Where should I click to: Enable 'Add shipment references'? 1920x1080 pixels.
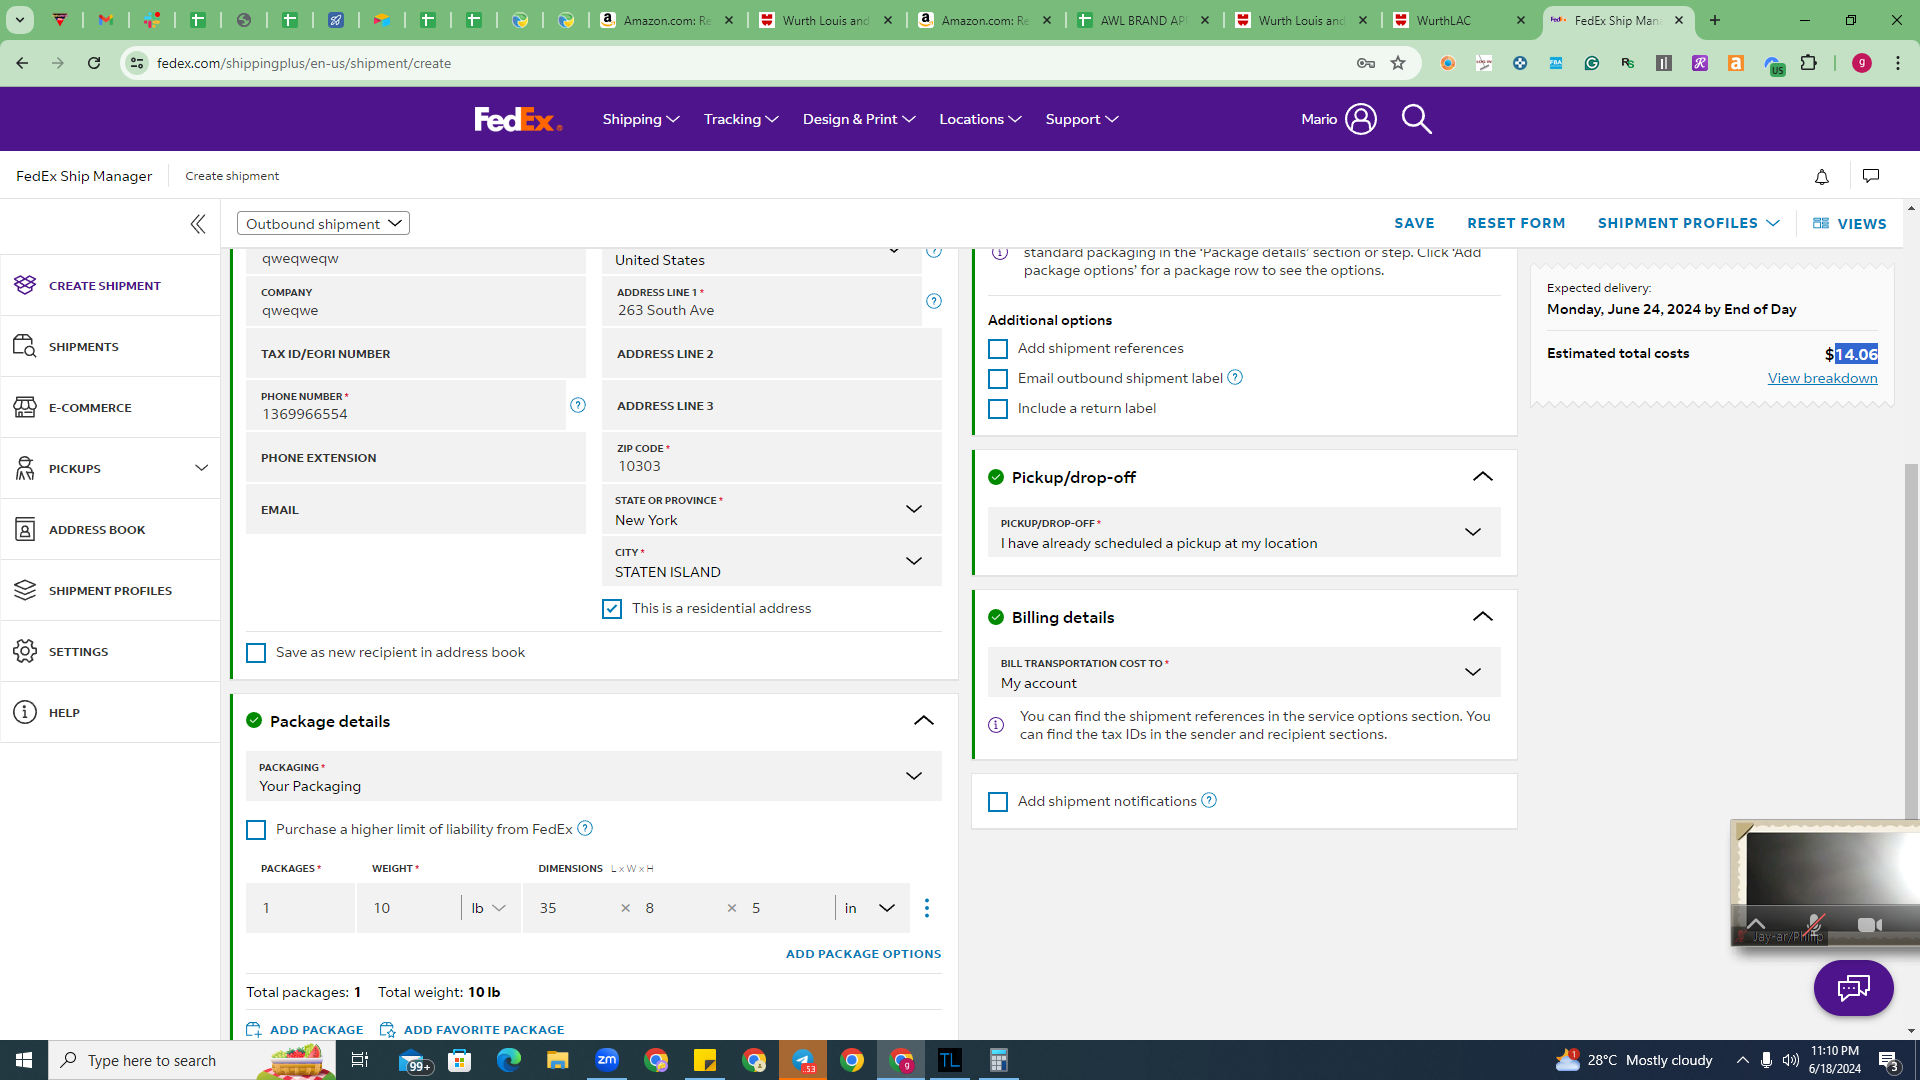pyautogui.click(x=998, y=349)
